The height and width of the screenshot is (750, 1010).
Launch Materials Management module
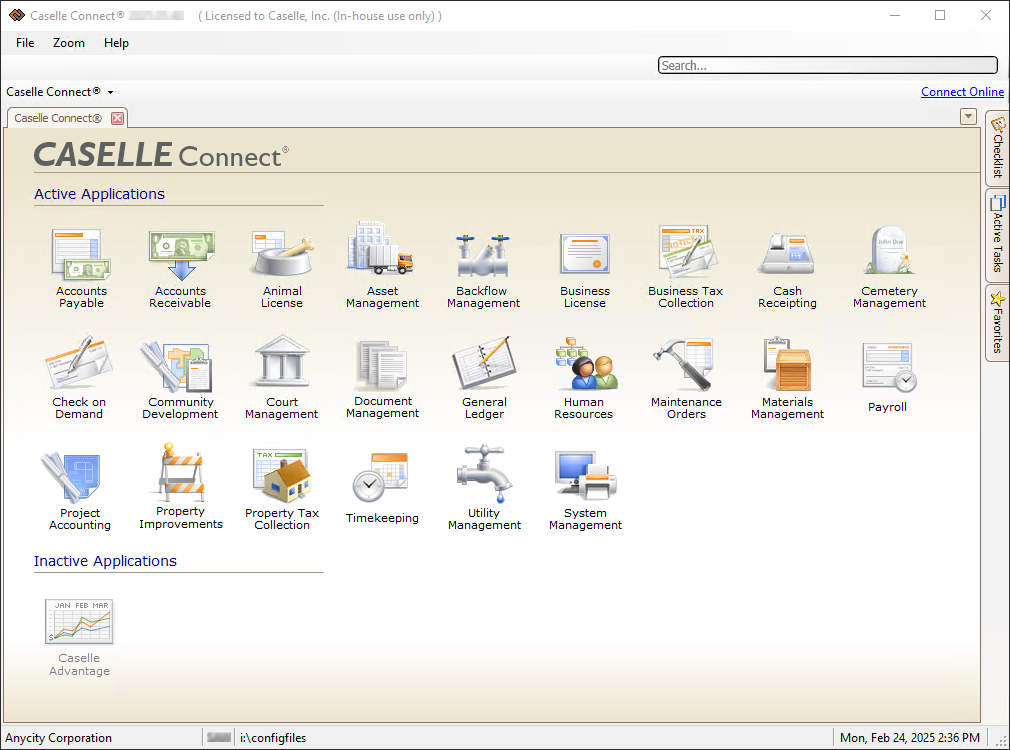[x=787, y=378]
